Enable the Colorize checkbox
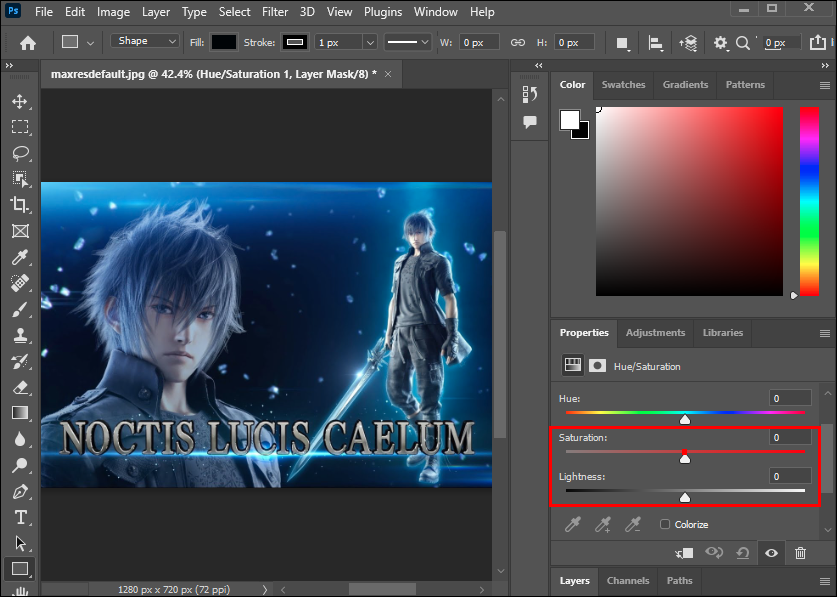The height and width of the screenshot is (597, 837). (665, 524)
